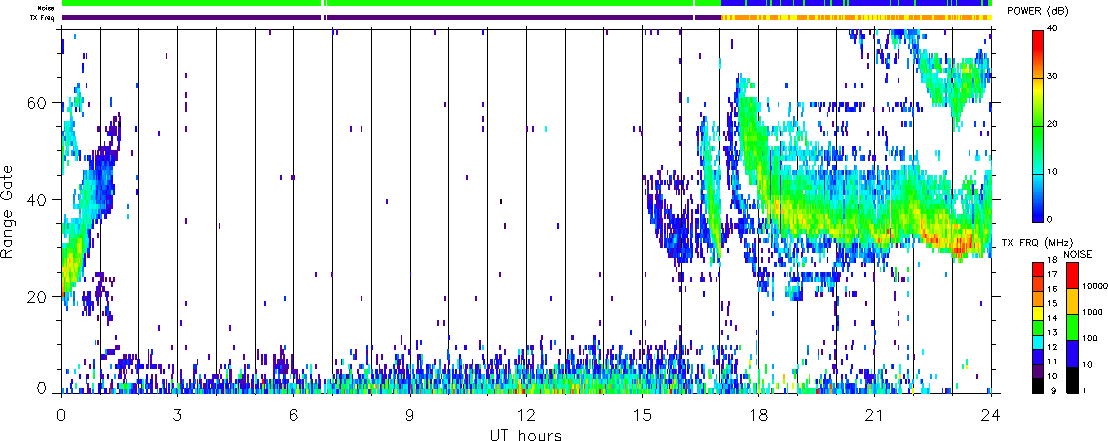
Task: Pick the black swatch in NOISE color bar
Action: coord(1072,380)
